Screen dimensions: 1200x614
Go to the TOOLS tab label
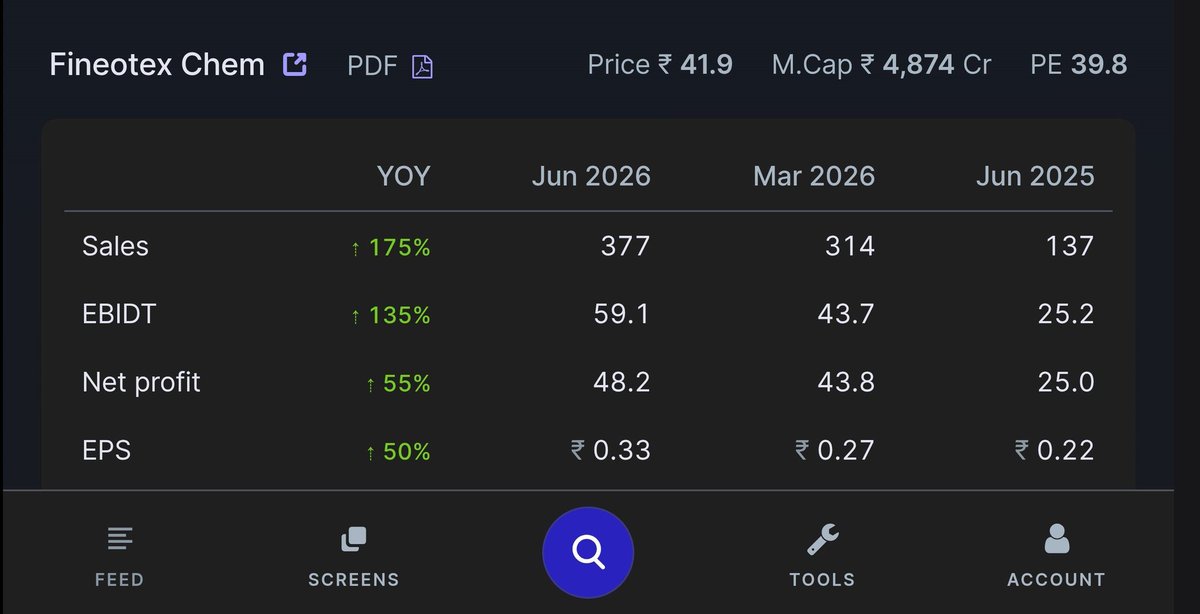click(822, 580)
